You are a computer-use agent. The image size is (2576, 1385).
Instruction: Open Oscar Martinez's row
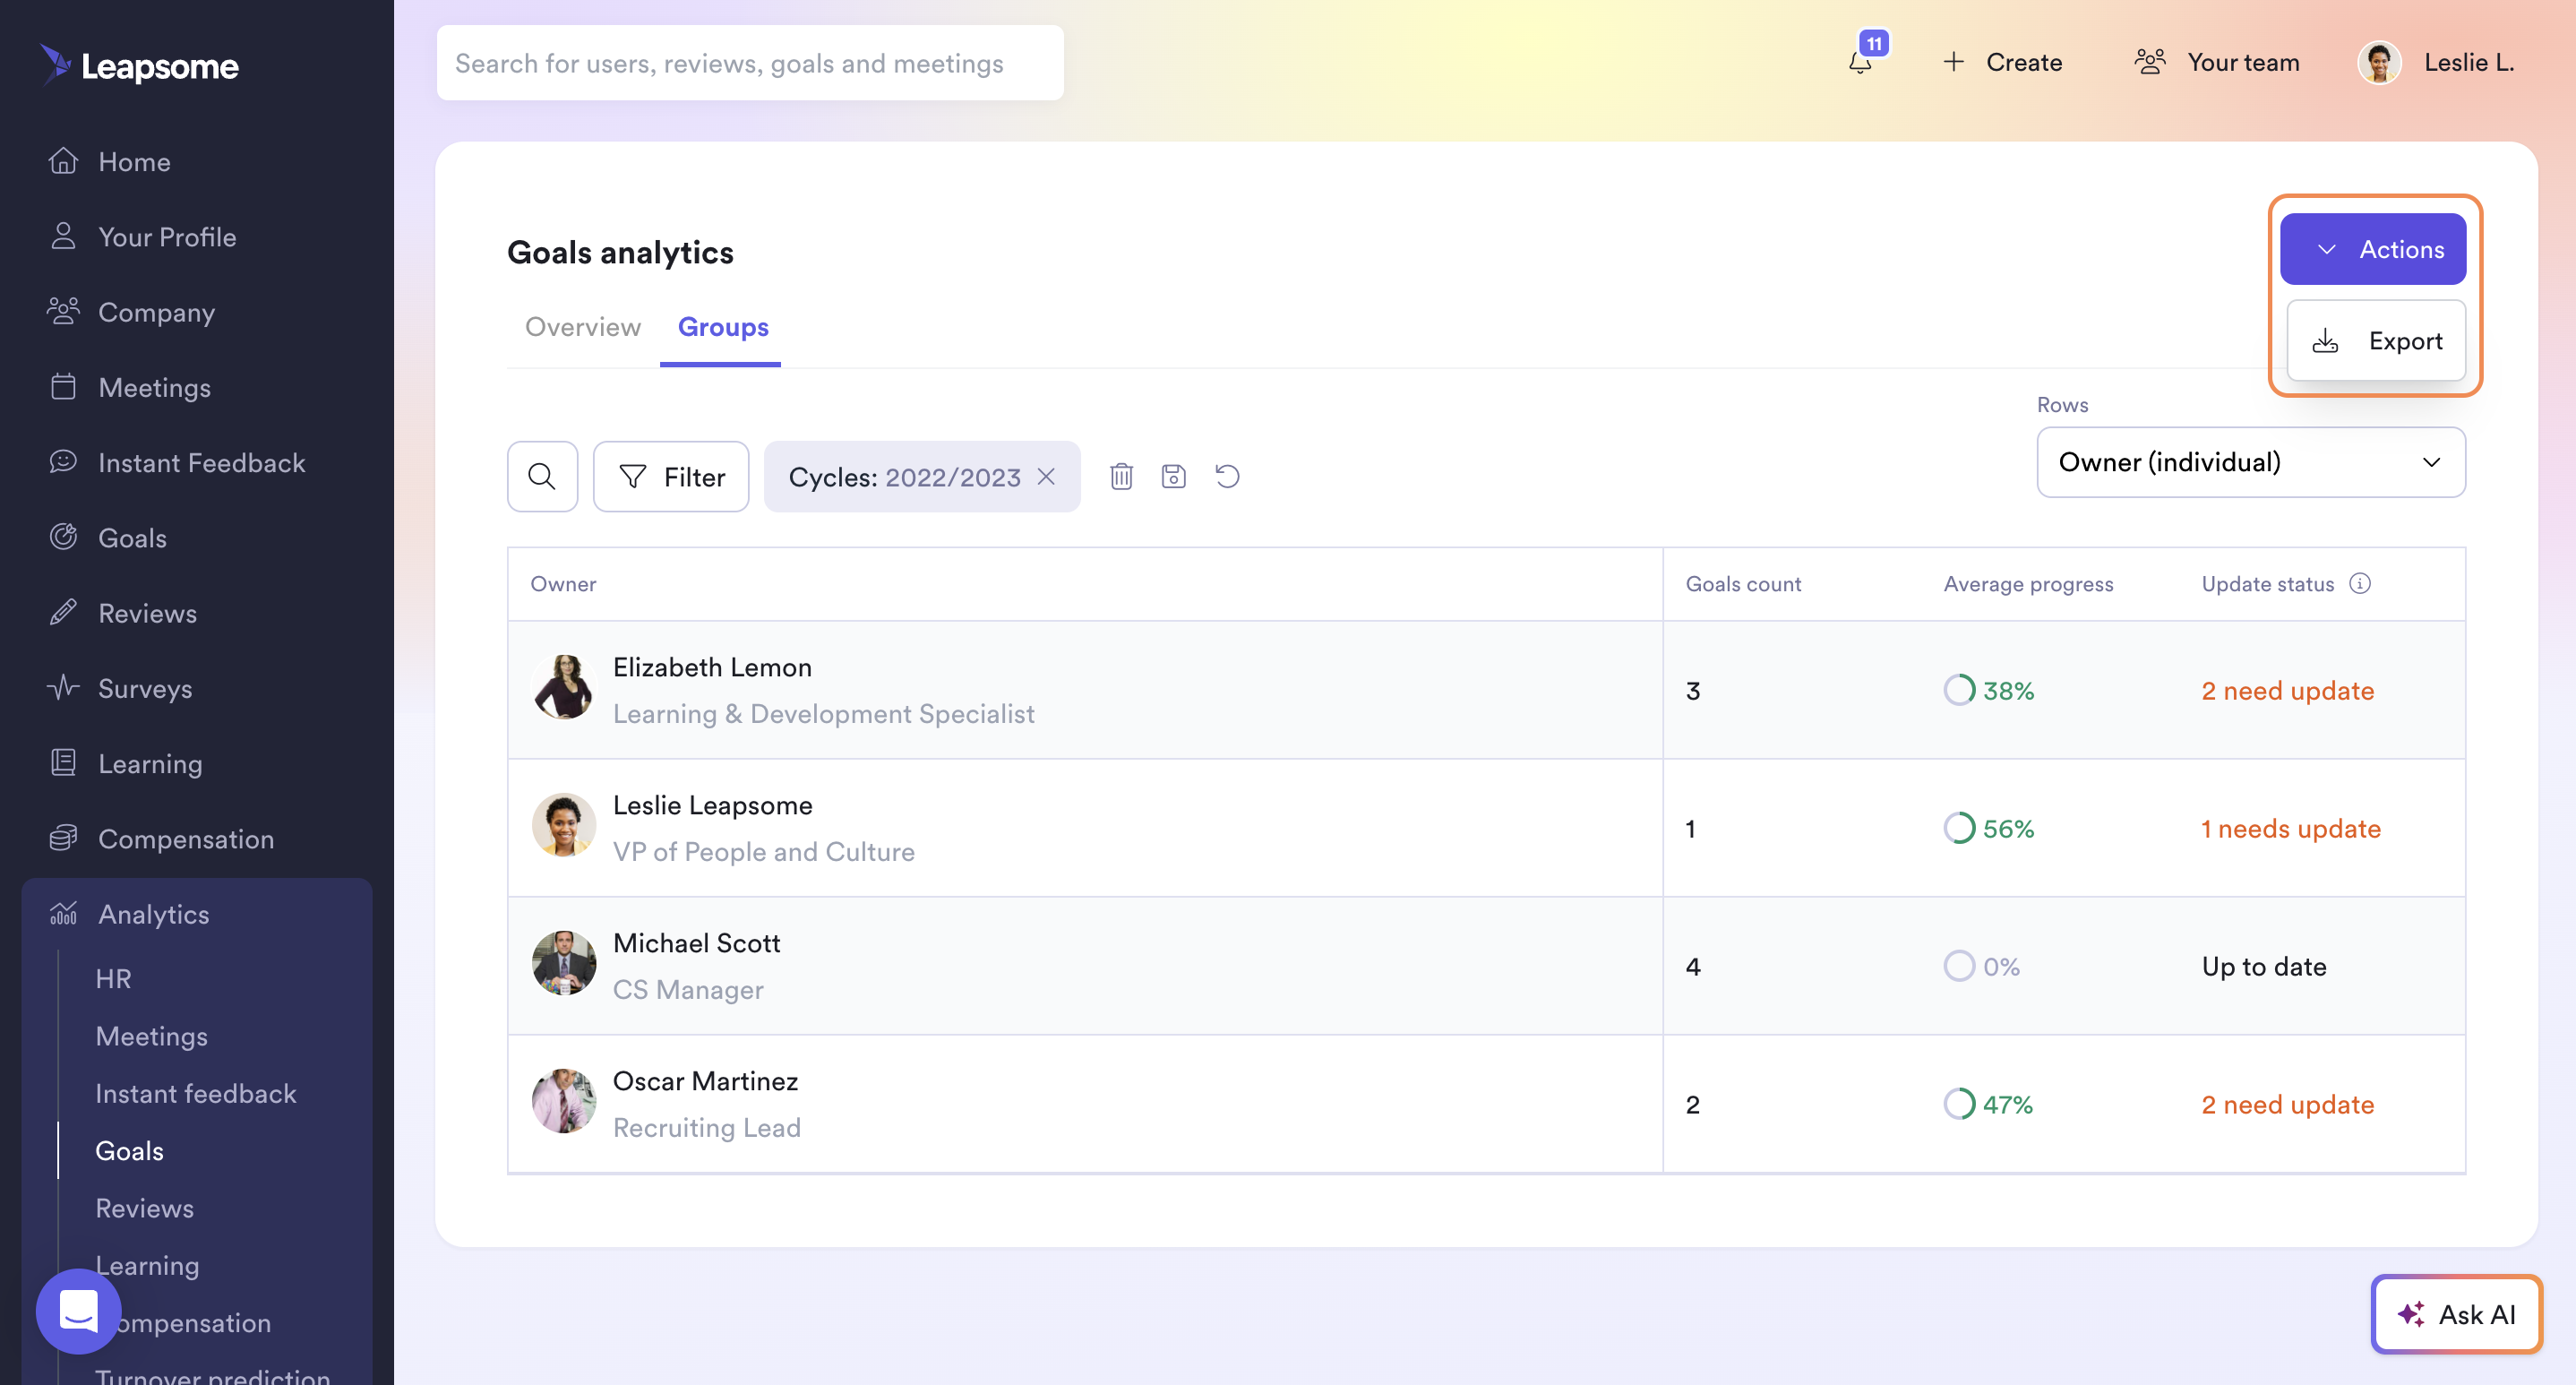click(1486, 1104)
